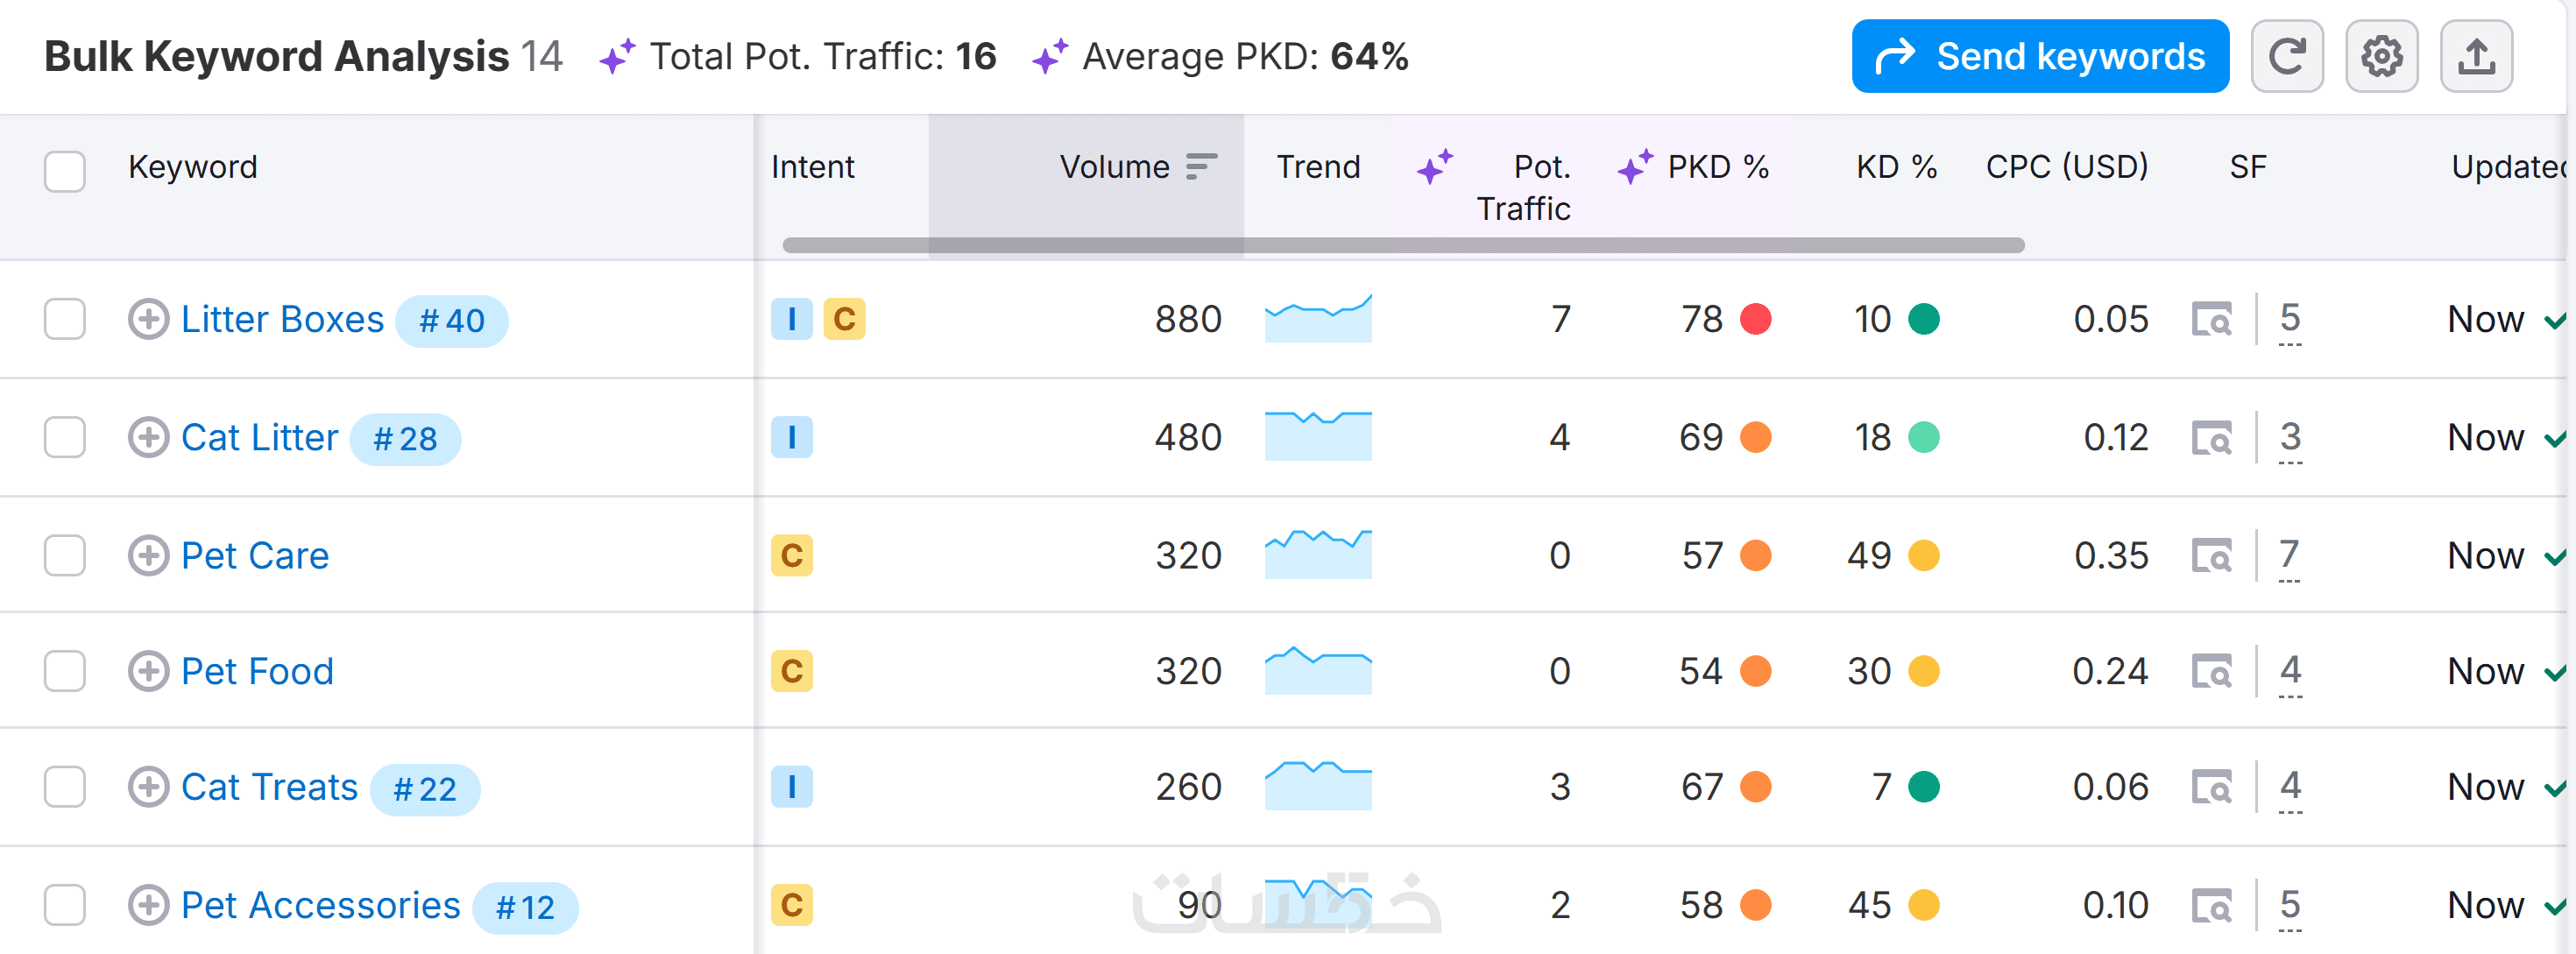Image resolution: width=2576 pixels, height=954 pixels.
Task: Click the export upload icon
Action: click(2475, 56)
